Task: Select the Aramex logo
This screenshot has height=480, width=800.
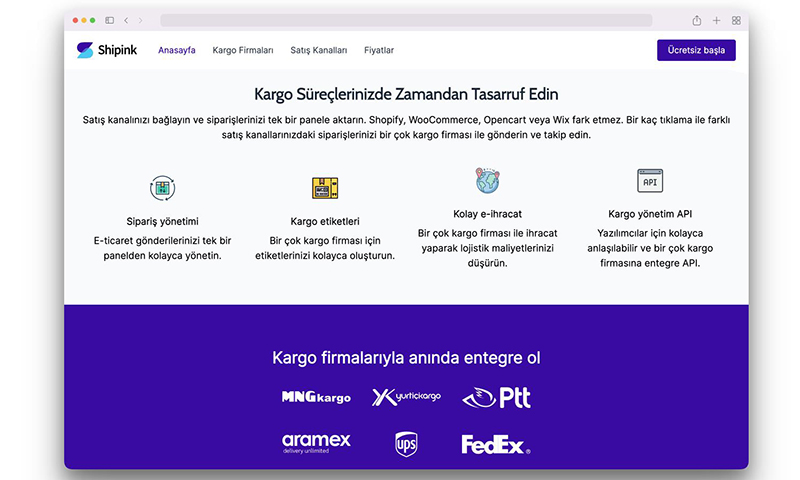Action: click(316, 443)
